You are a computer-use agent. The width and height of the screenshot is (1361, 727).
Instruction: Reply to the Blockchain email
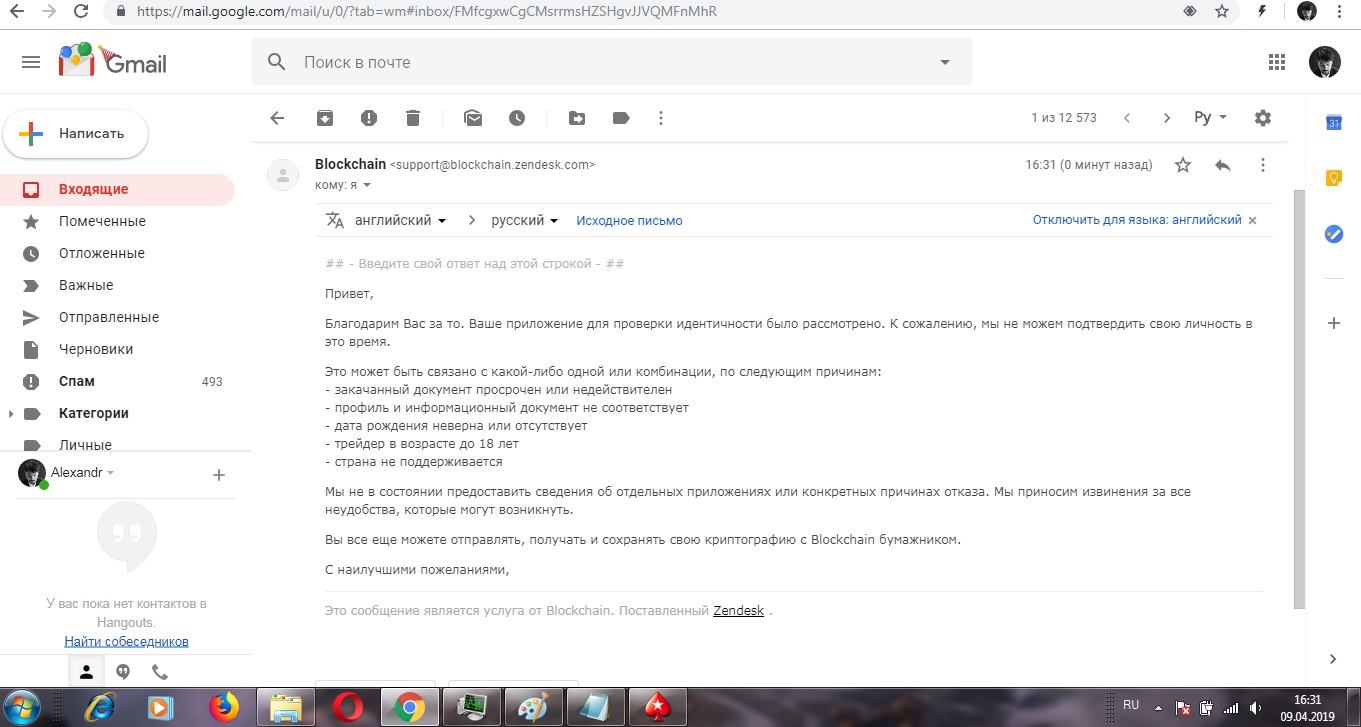pyautogui.click(x=1222, y=165)
